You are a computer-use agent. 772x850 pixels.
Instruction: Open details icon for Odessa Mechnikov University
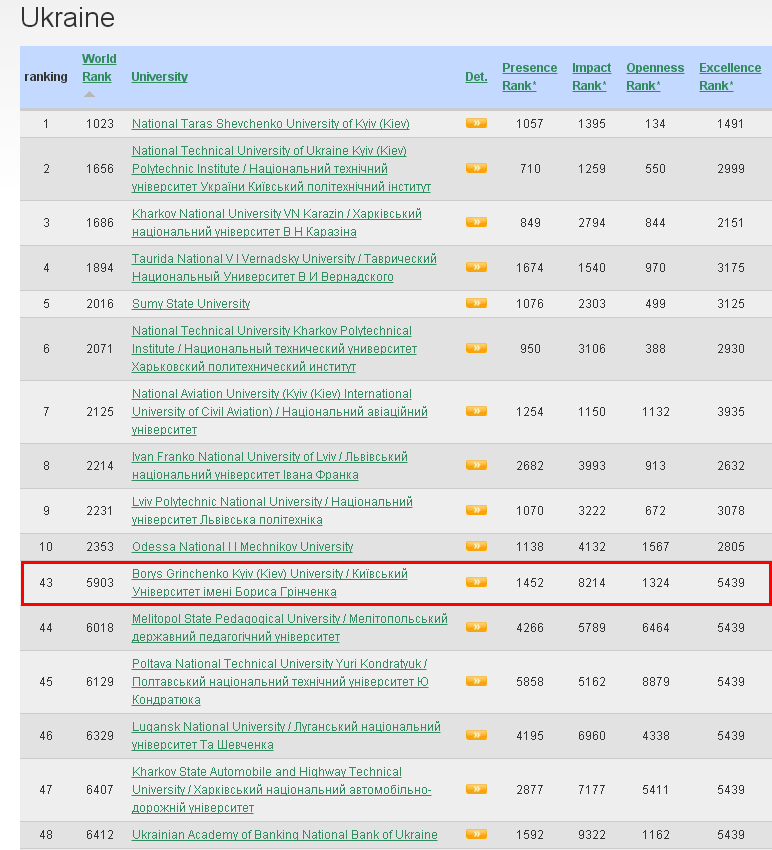(476, 546)
